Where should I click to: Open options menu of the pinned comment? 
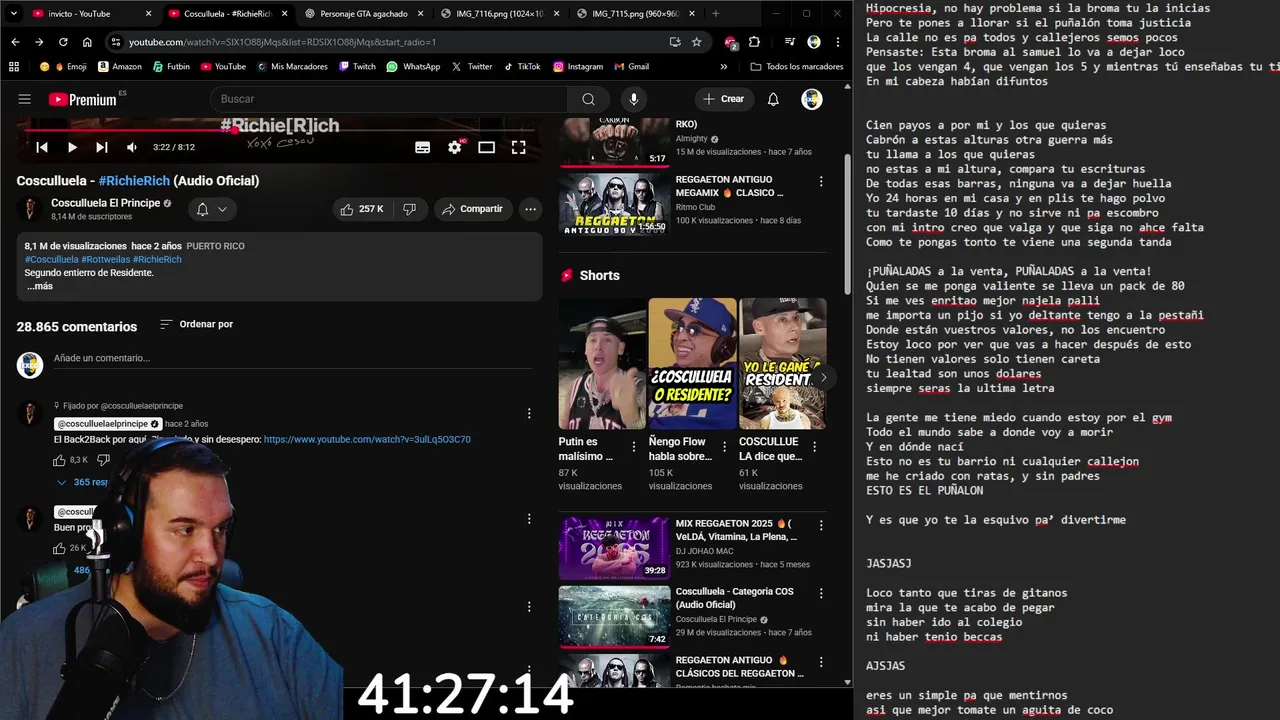tap(529, 413)
